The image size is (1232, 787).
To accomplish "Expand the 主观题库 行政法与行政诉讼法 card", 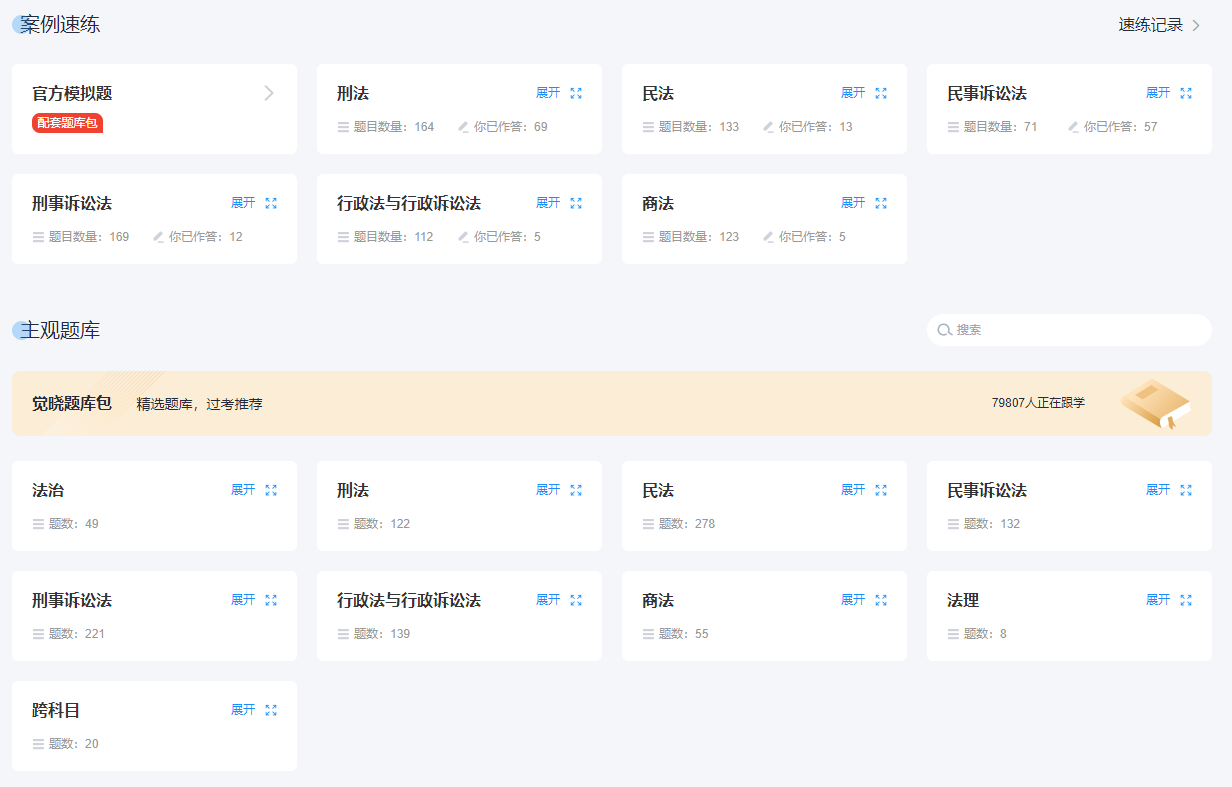I will [x=548, y=600].
